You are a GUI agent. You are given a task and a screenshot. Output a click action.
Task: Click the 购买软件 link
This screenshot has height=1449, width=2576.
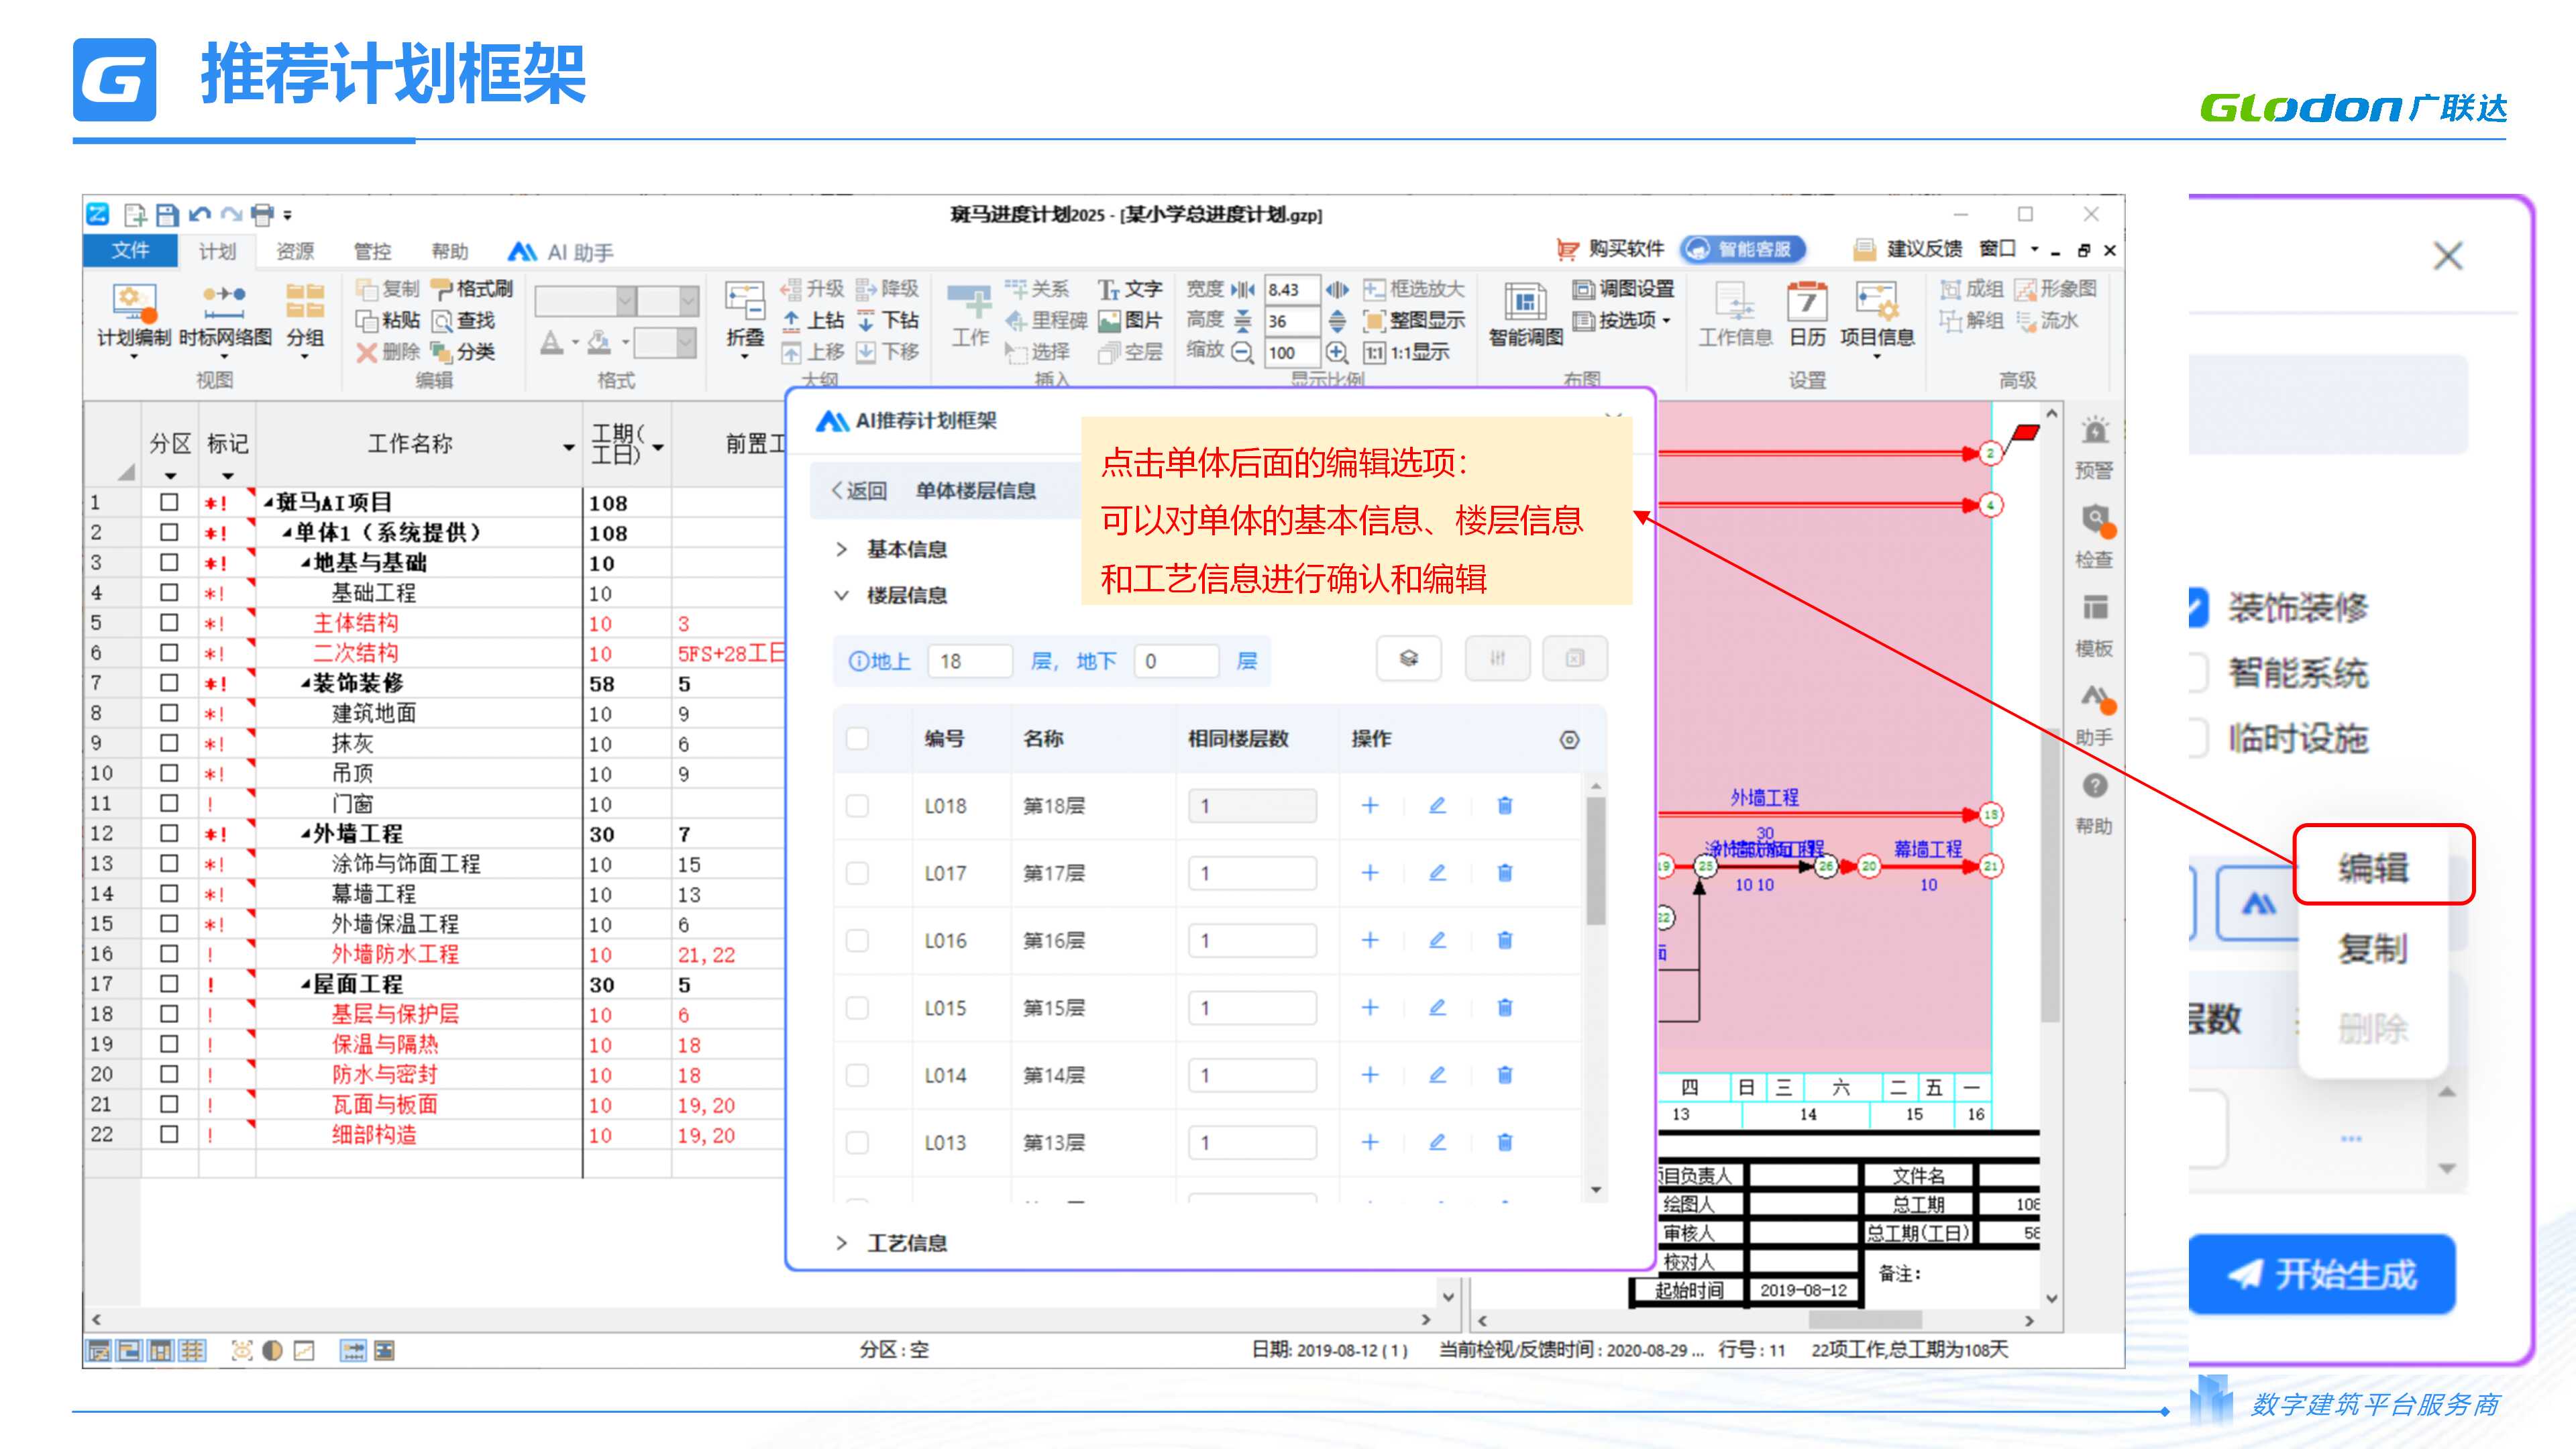pos(1610,249)
